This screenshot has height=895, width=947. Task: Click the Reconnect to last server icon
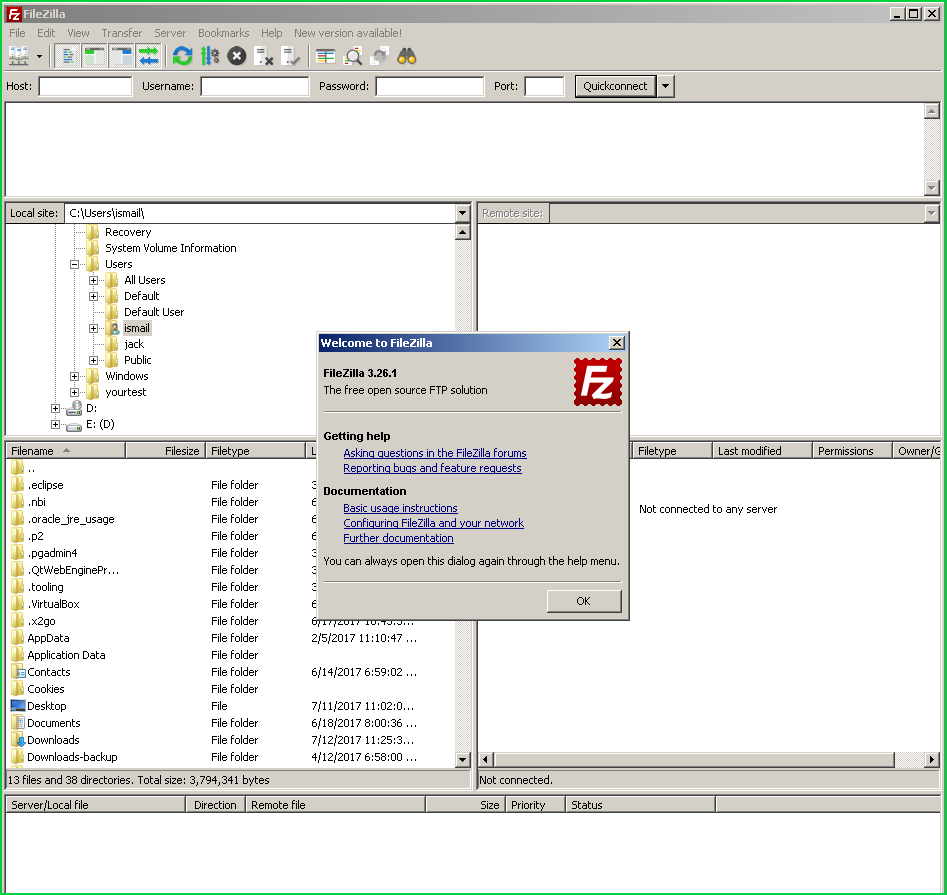pyautogui.click(x=291, y=57)
